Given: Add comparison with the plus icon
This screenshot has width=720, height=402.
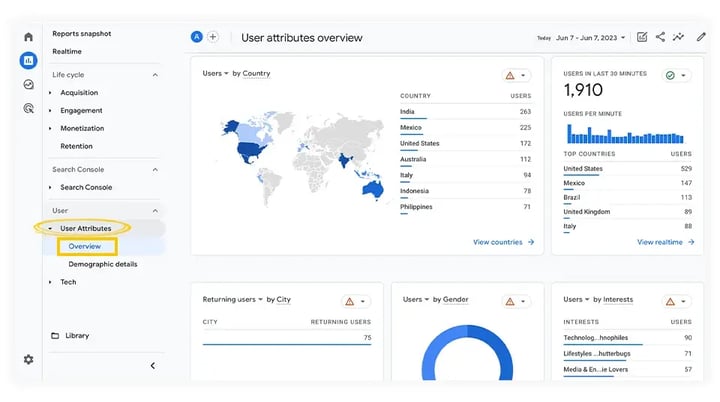Looking at the screenshot, I should point(213,37).
